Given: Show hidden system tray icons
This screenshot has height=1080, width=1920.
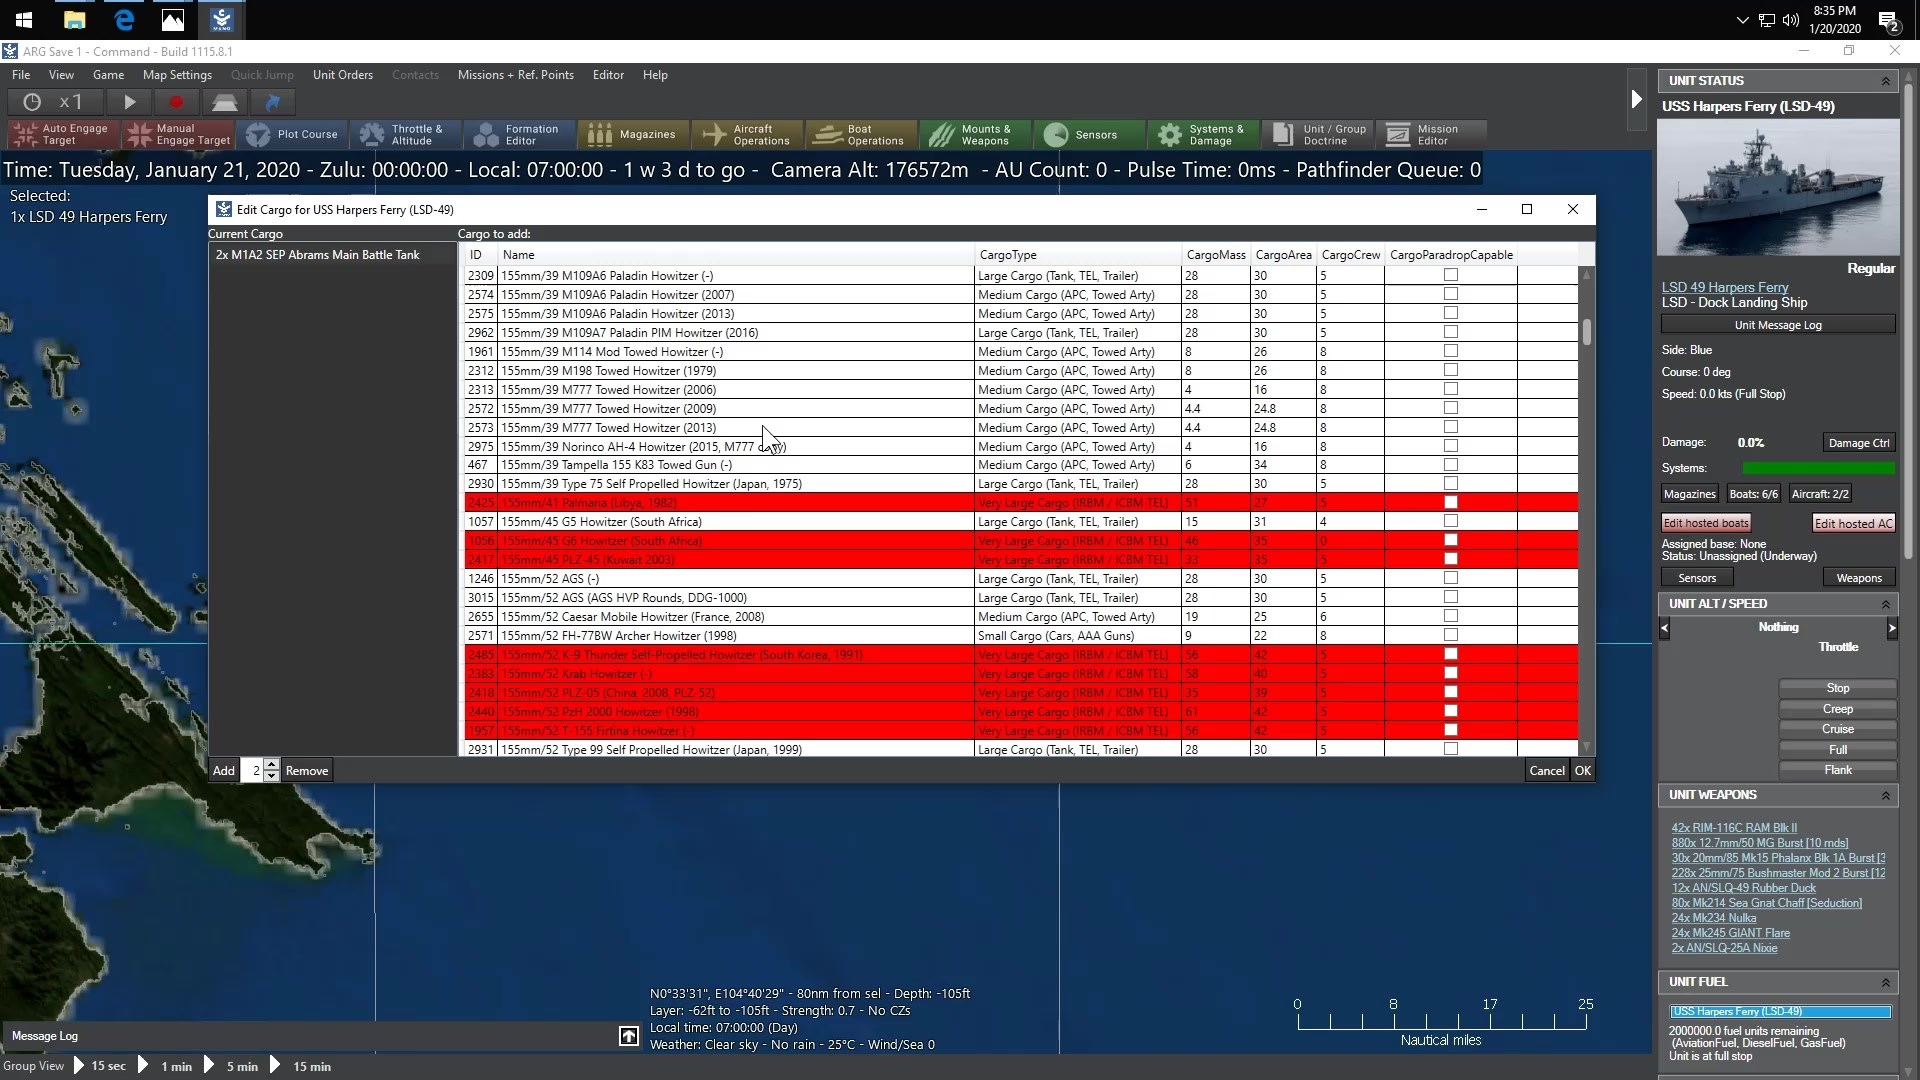Looking at the screenshot, I should [x=1742, y=20].
